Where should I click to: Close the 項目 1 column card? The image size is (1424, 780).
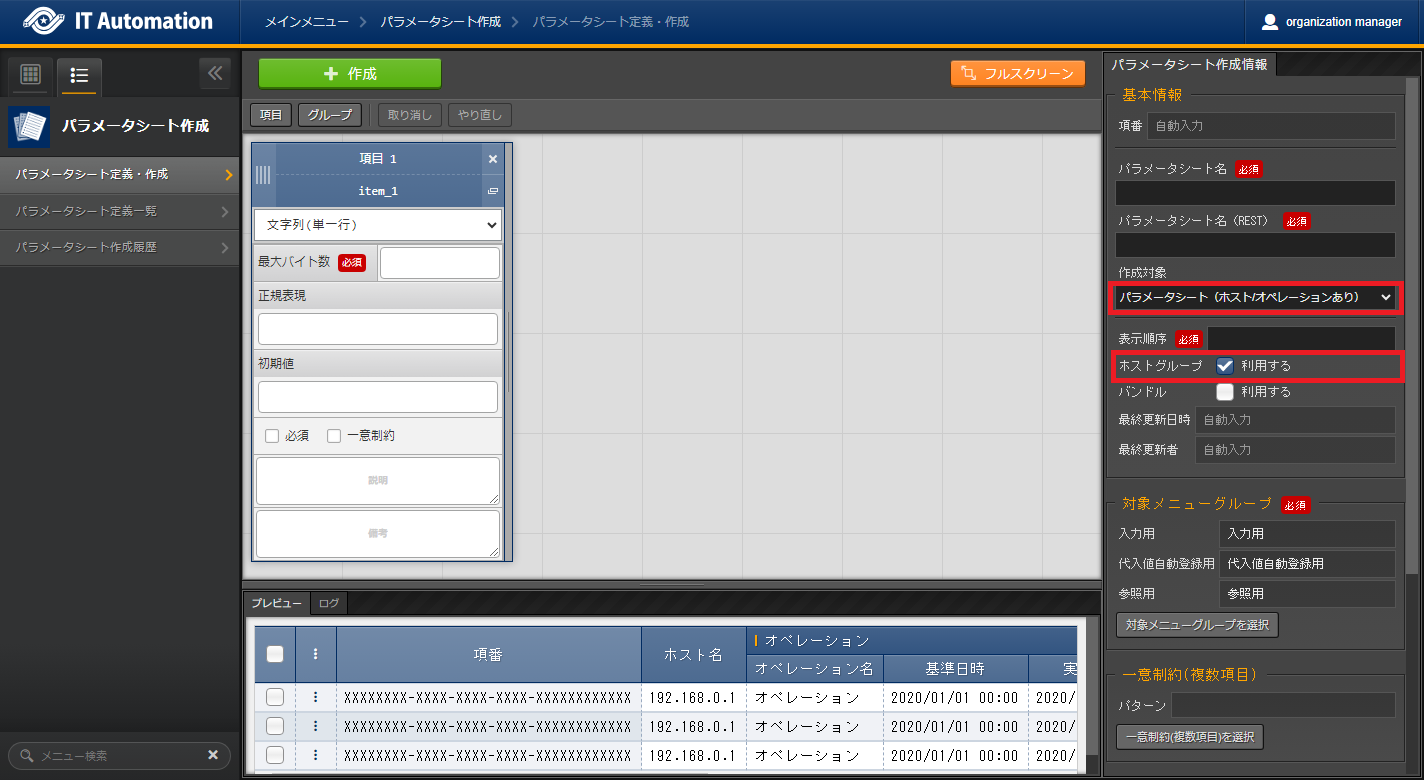tap(492, 159)
